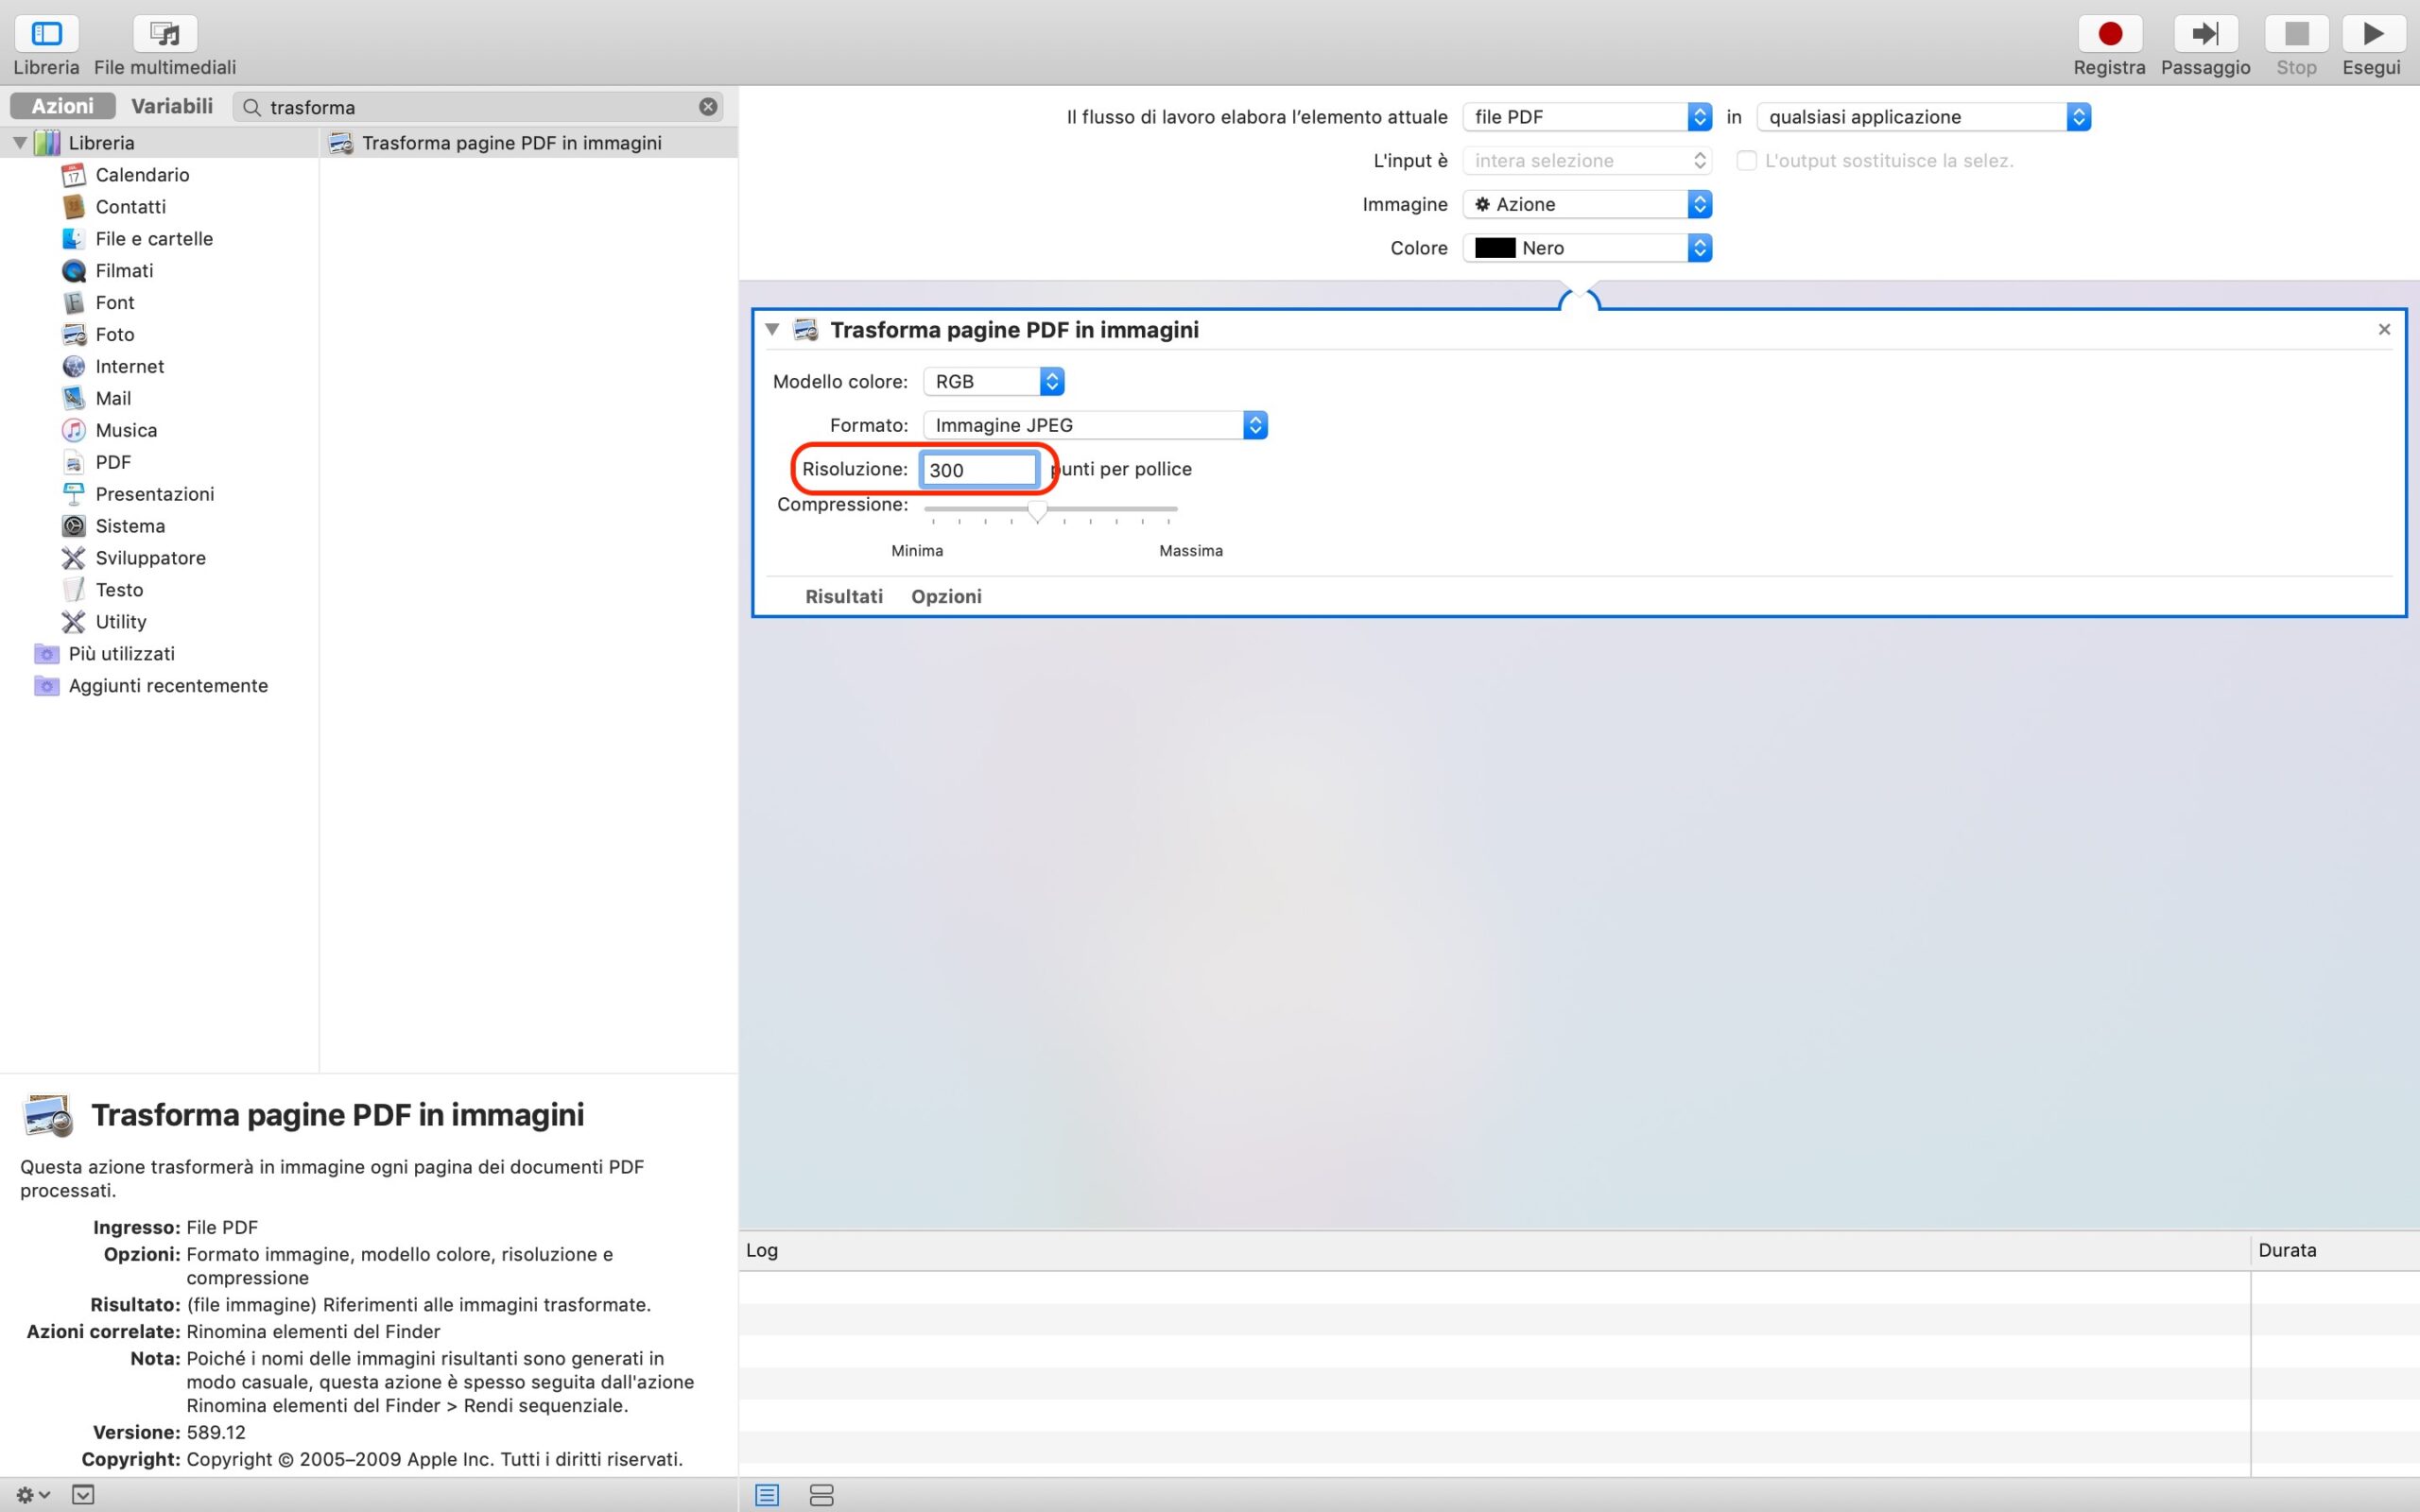Collapse the Libreria tree
The height and width of the screenshot is (1512, 2420).
(19, 143)
